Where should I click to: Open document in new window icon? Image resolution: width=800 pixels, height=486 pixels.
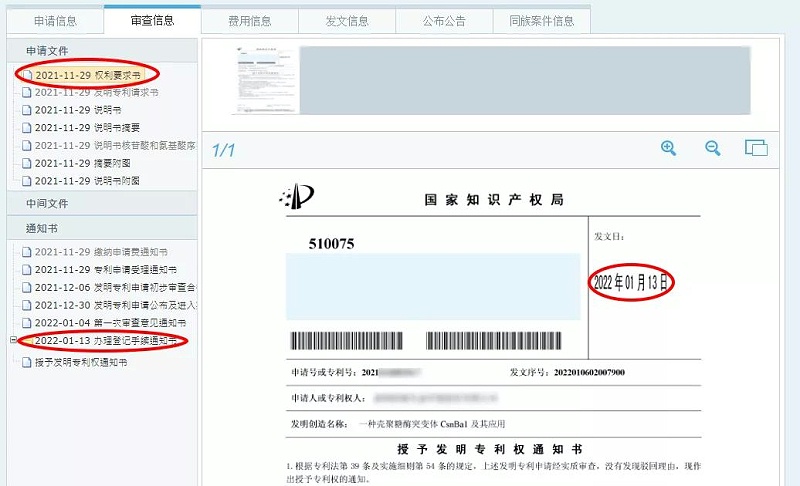click(x=756, y=148)
